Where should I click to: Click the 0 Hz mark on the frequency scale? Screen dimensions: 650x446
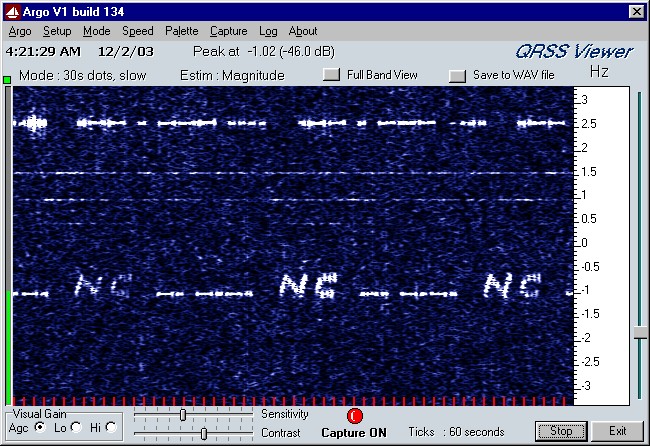coord(584,242)
